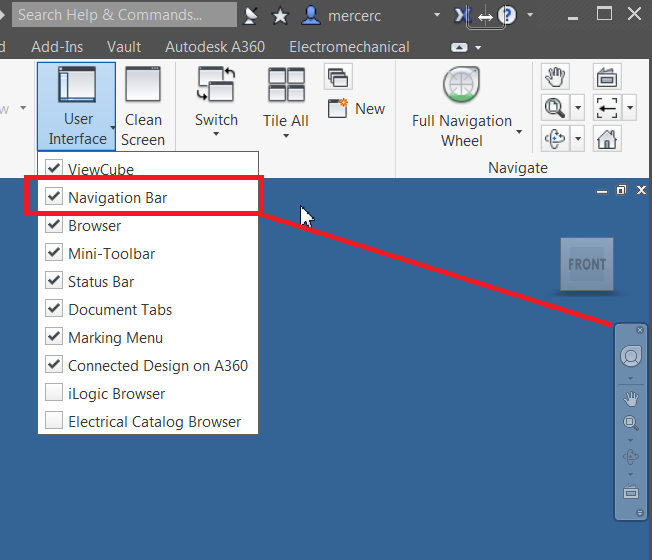Enable the iLogic Browser checkbox

pyautogui.click(x=54, y=392)
